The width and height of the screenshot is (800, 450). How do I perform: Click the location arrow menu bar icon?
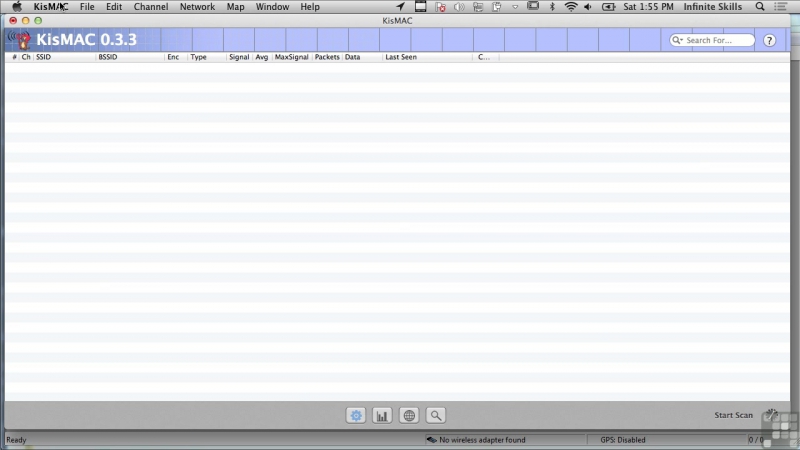pyautogui.click(x=401, y=7)
